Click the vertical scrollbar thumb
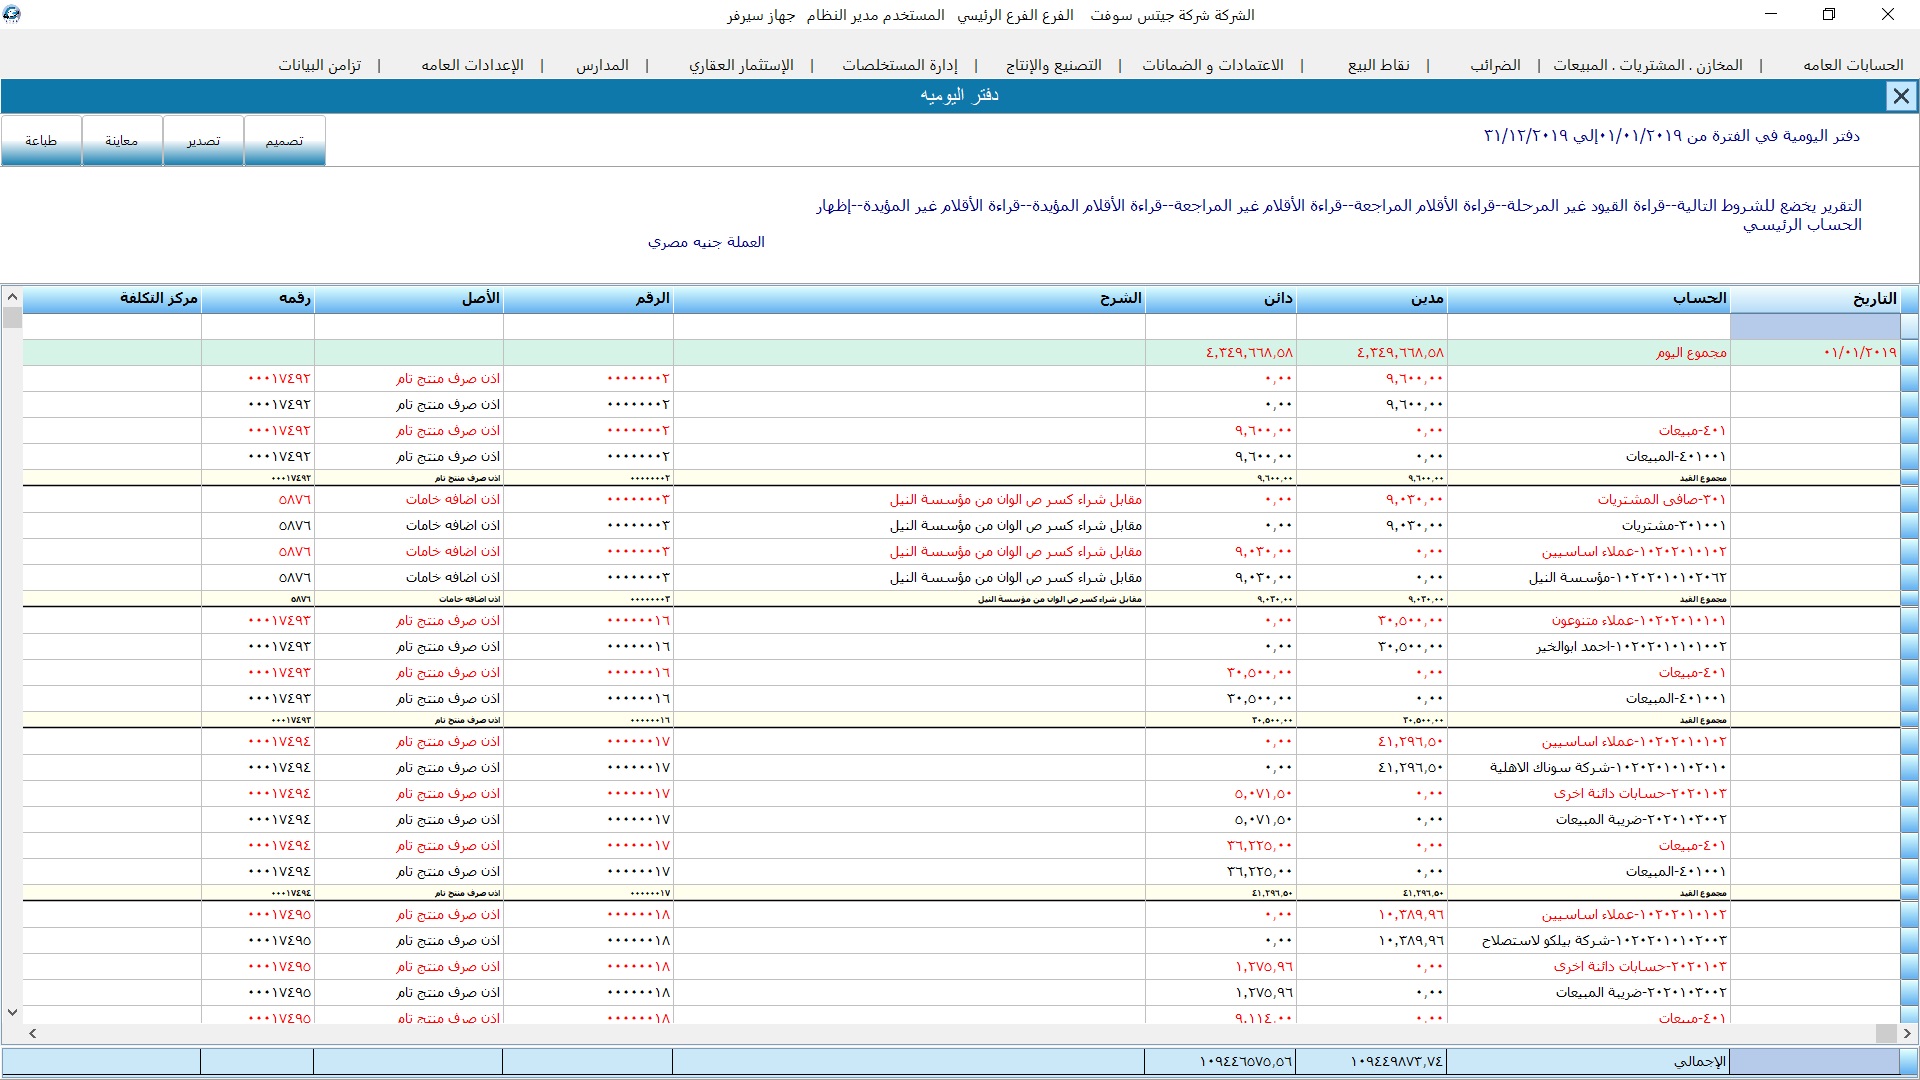1920x1080 pixels. pos(12,318)
